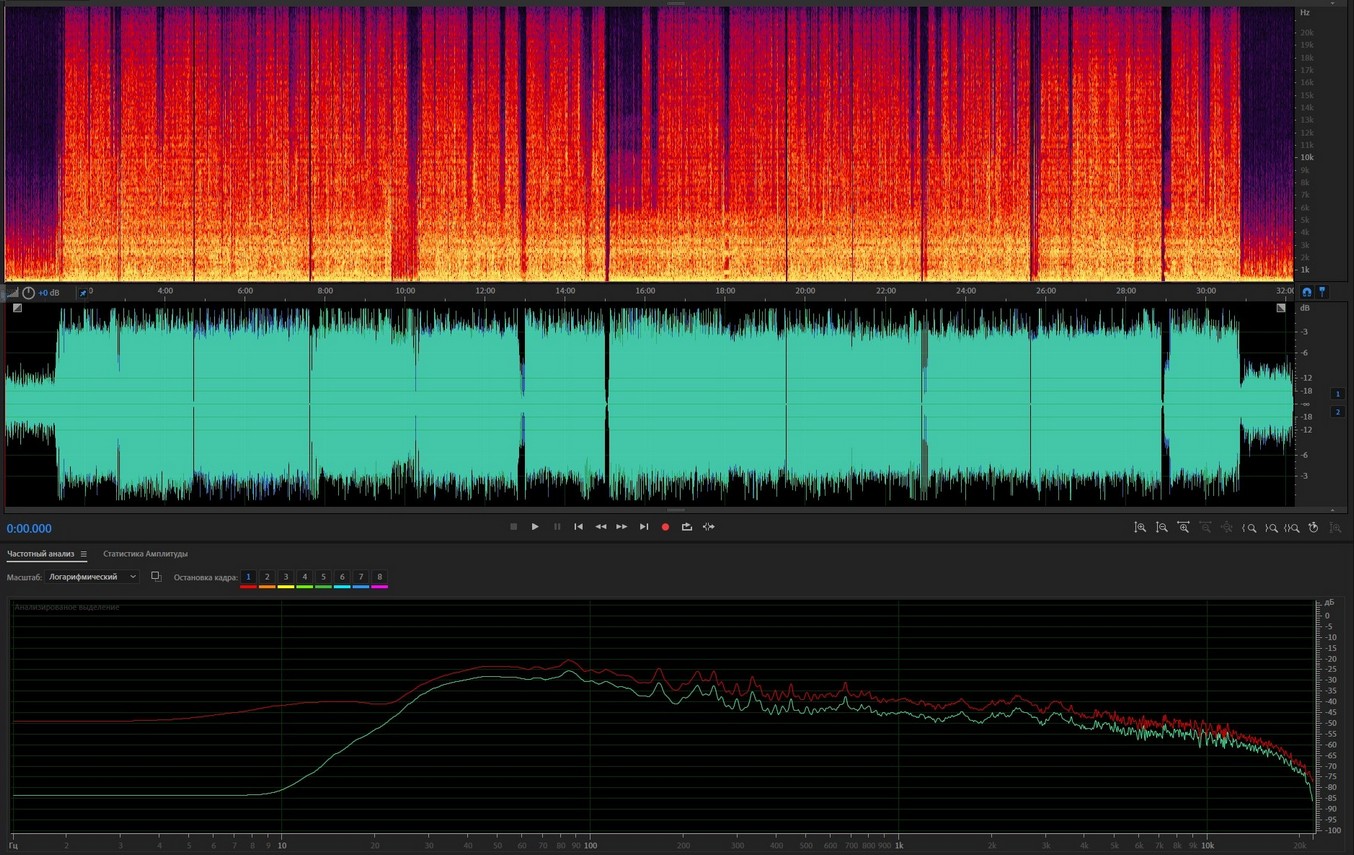Toggle Loop Playback button
This screenshot has height=855, width=1354.
pos(687,527)
